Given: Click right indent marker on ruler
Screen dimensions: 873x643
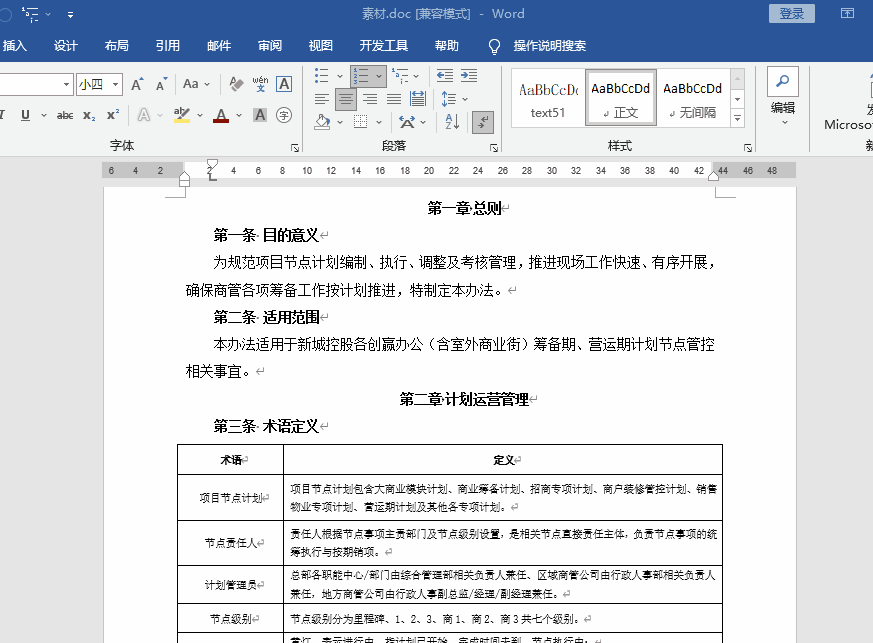Looking at the screenshot, I should coord(713,176).
